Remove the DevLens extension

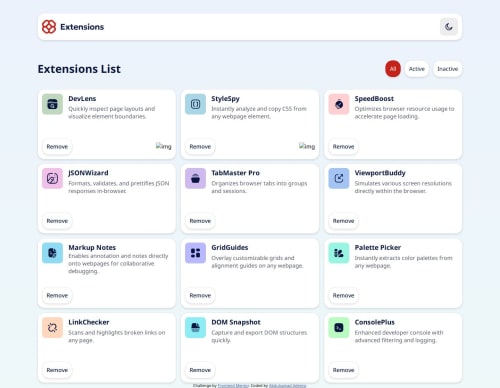[x=57, y=147]
